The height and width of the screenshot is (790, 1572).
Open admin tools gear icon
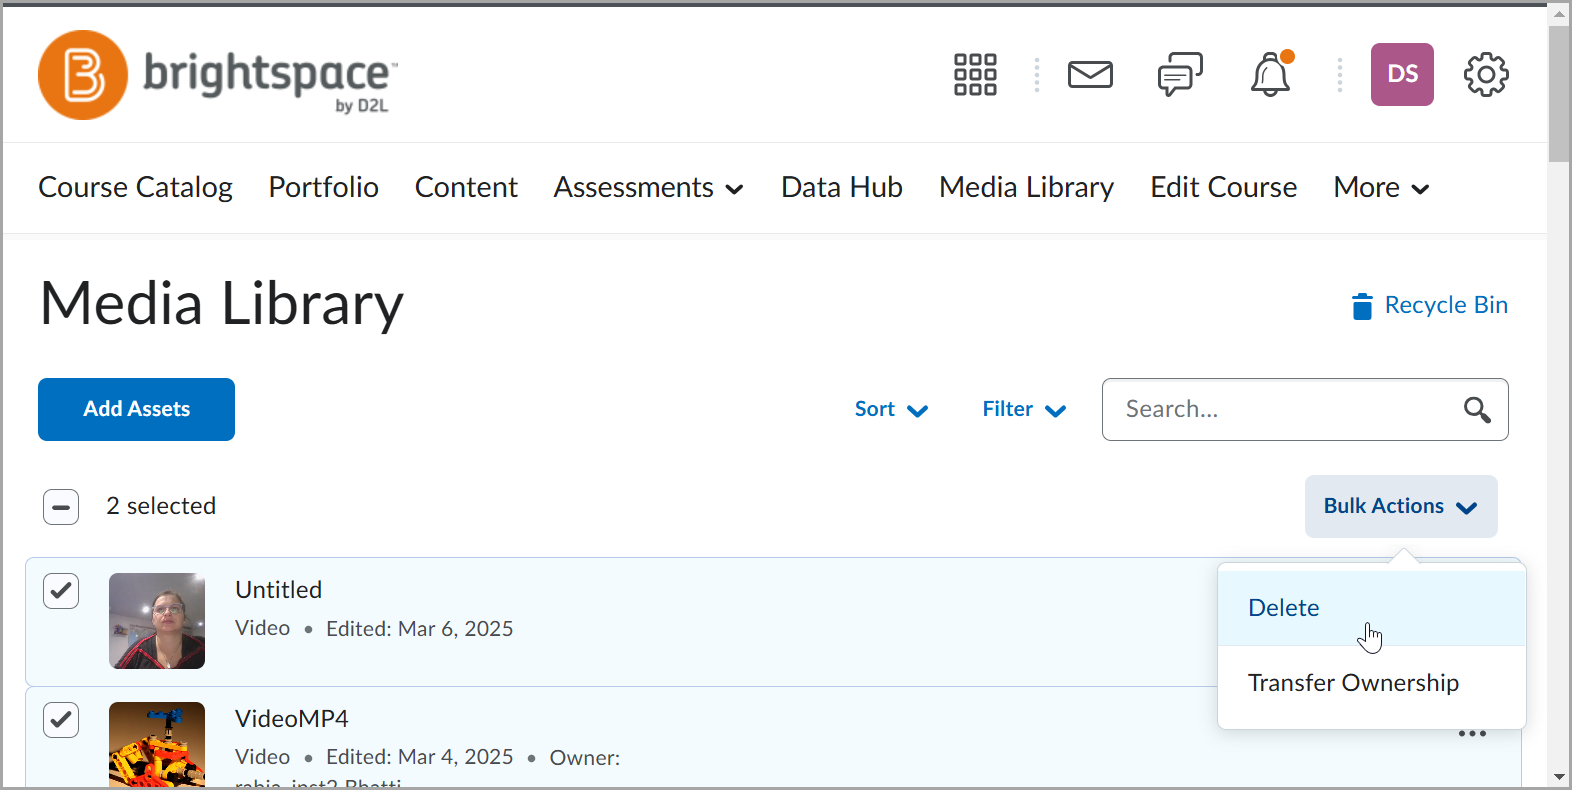(x=1486, y=75)
